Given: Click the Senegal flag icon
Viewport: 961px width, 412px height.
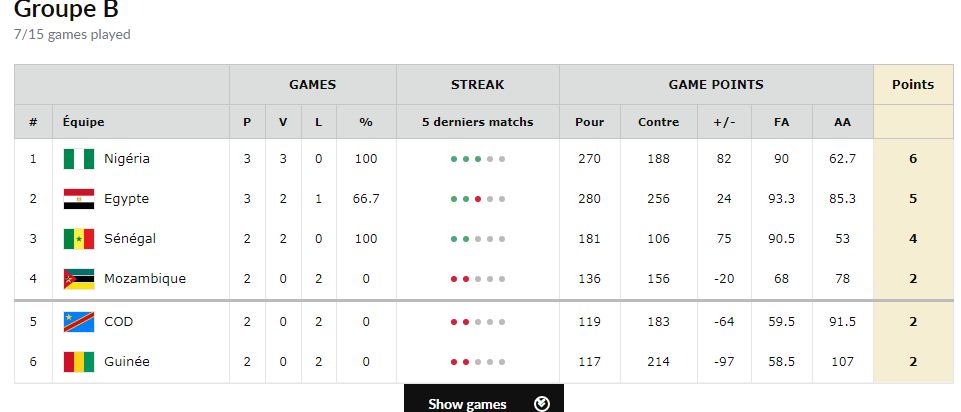Looking at the screenshot, I should 78,239.
